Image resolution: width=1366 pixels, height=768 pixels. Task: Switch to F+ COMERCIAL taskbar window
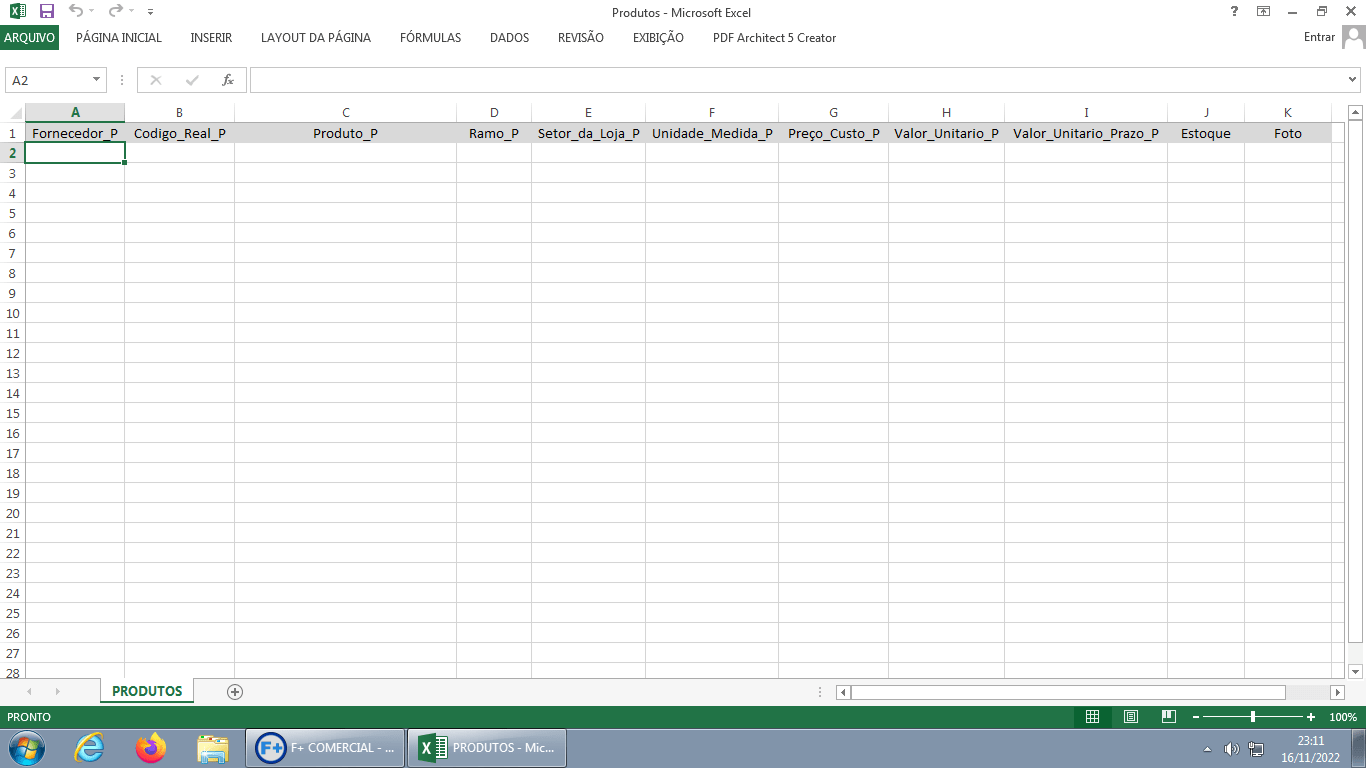click(x=325, y=747)
